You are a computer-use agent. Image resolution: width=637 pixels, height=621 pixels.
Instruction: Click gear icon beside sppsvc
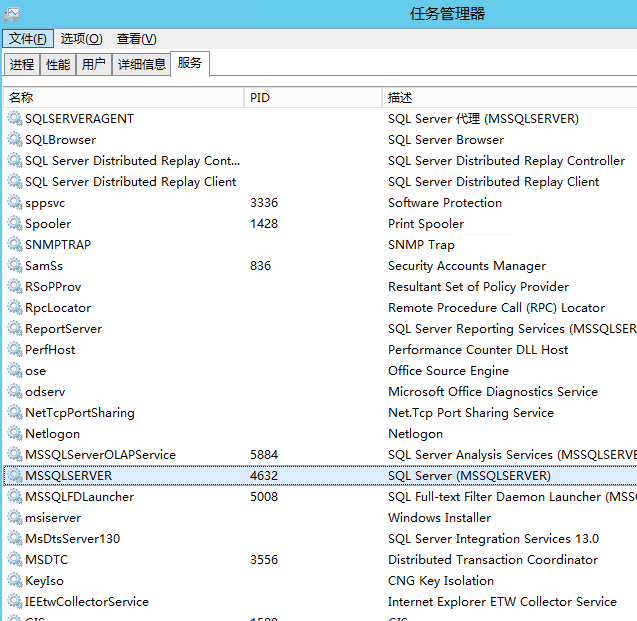tap(15, 202)
